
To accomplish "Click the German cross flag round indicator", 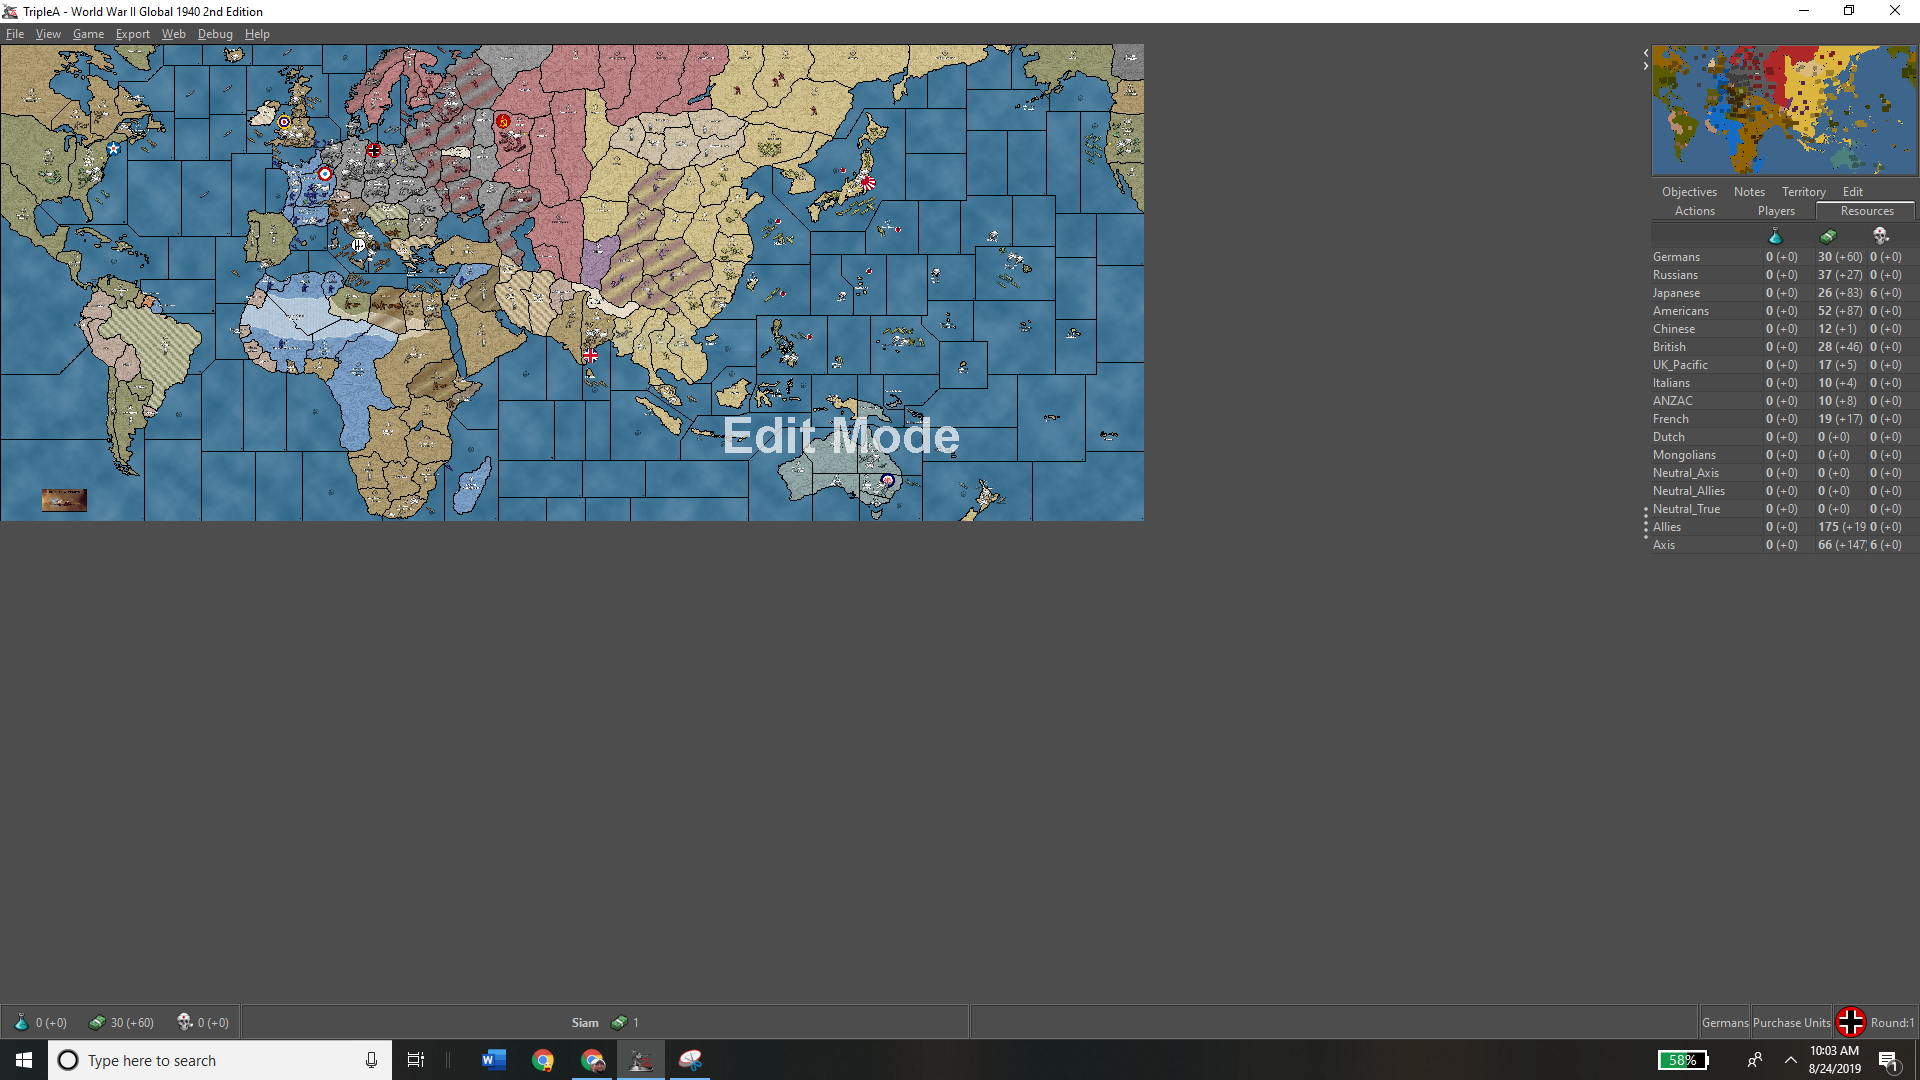I will click(x=1851, y=1022).
